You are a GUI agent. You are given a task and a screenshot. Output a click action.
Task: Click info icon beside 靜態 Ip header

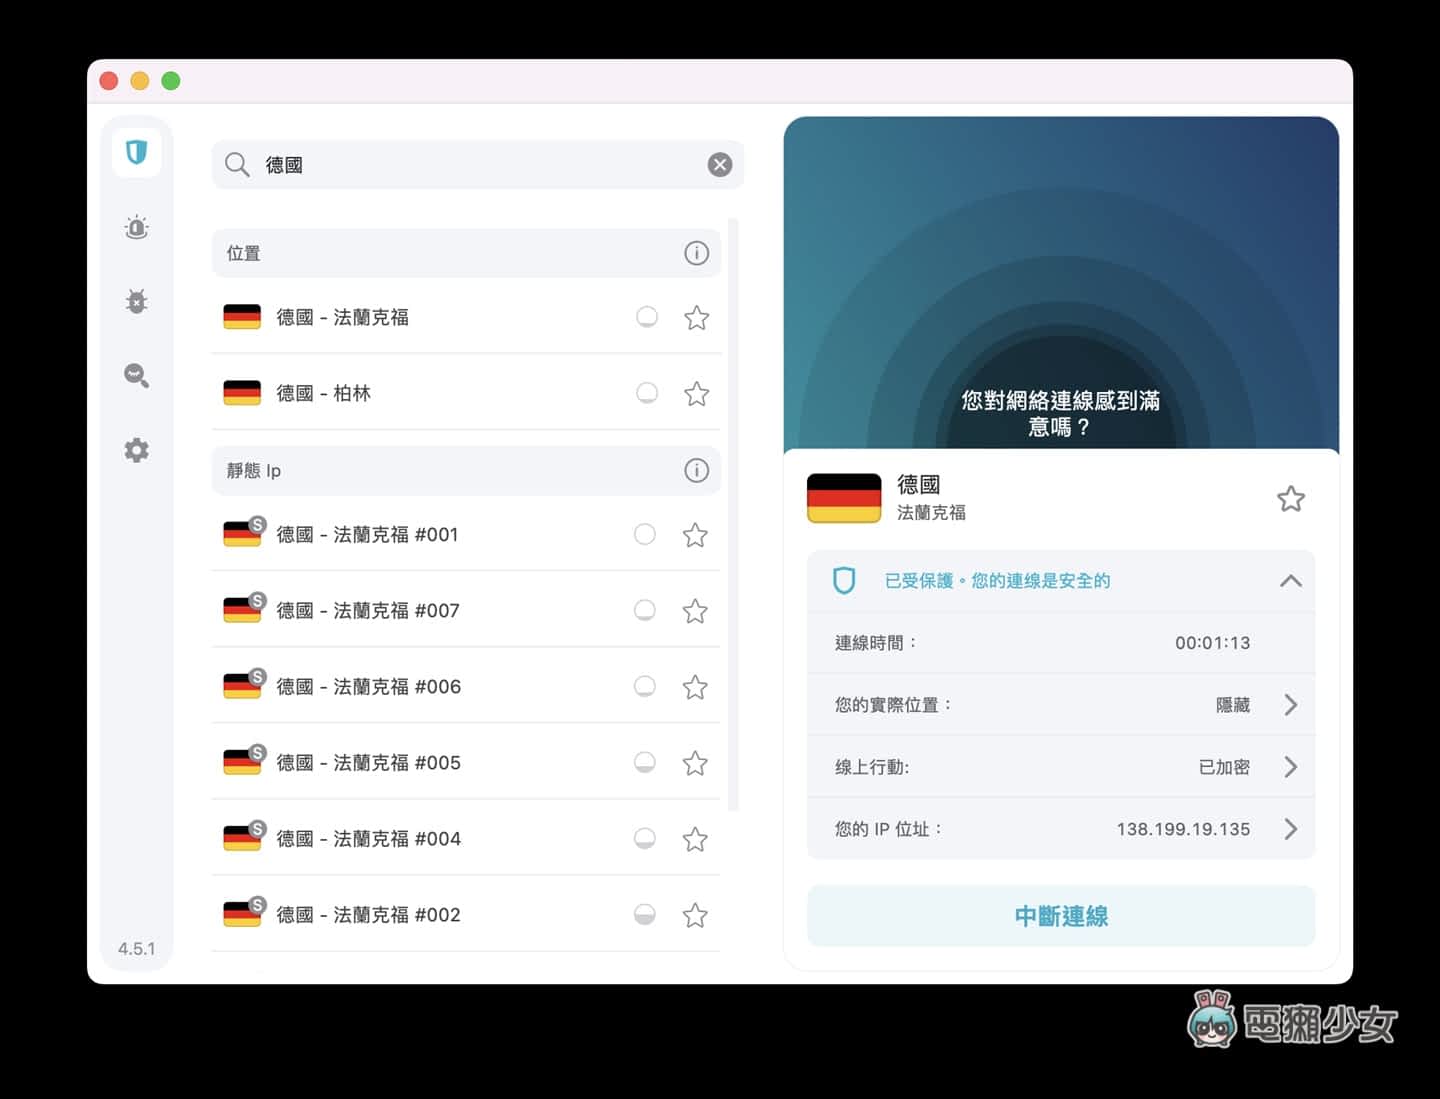tap(696, 470)
